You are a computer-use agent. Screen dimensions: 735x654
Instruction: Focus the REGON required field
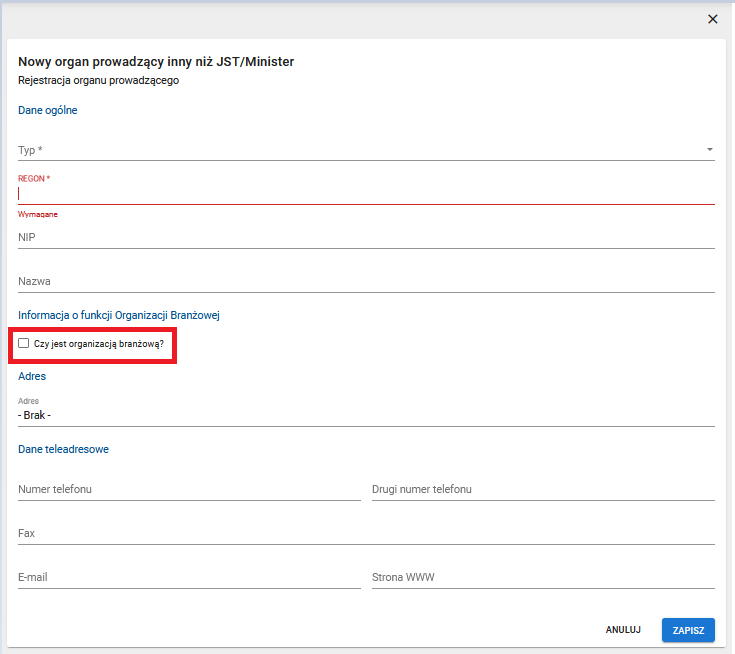coord(366,194)
